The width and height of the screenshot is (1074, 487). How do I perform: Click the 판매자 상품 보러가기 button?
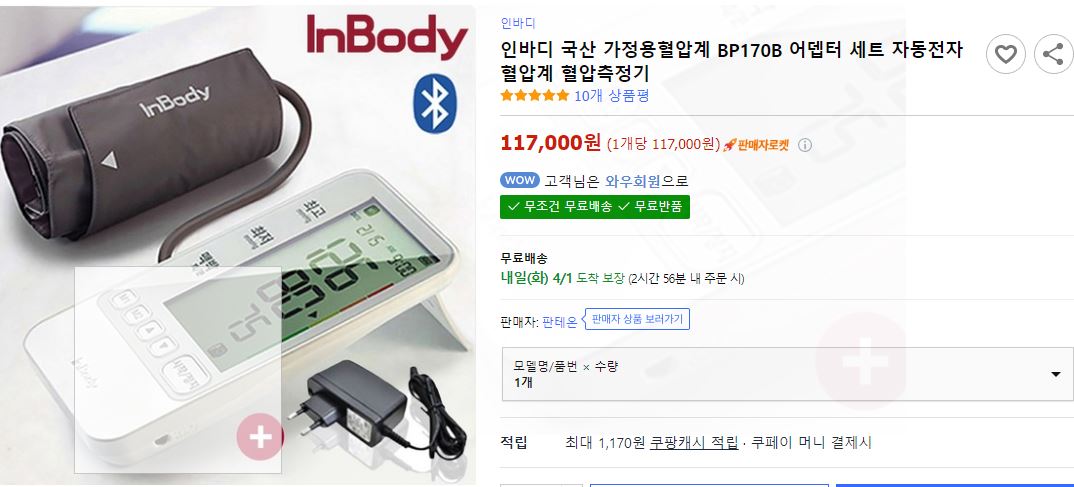(x=638, y=319)
